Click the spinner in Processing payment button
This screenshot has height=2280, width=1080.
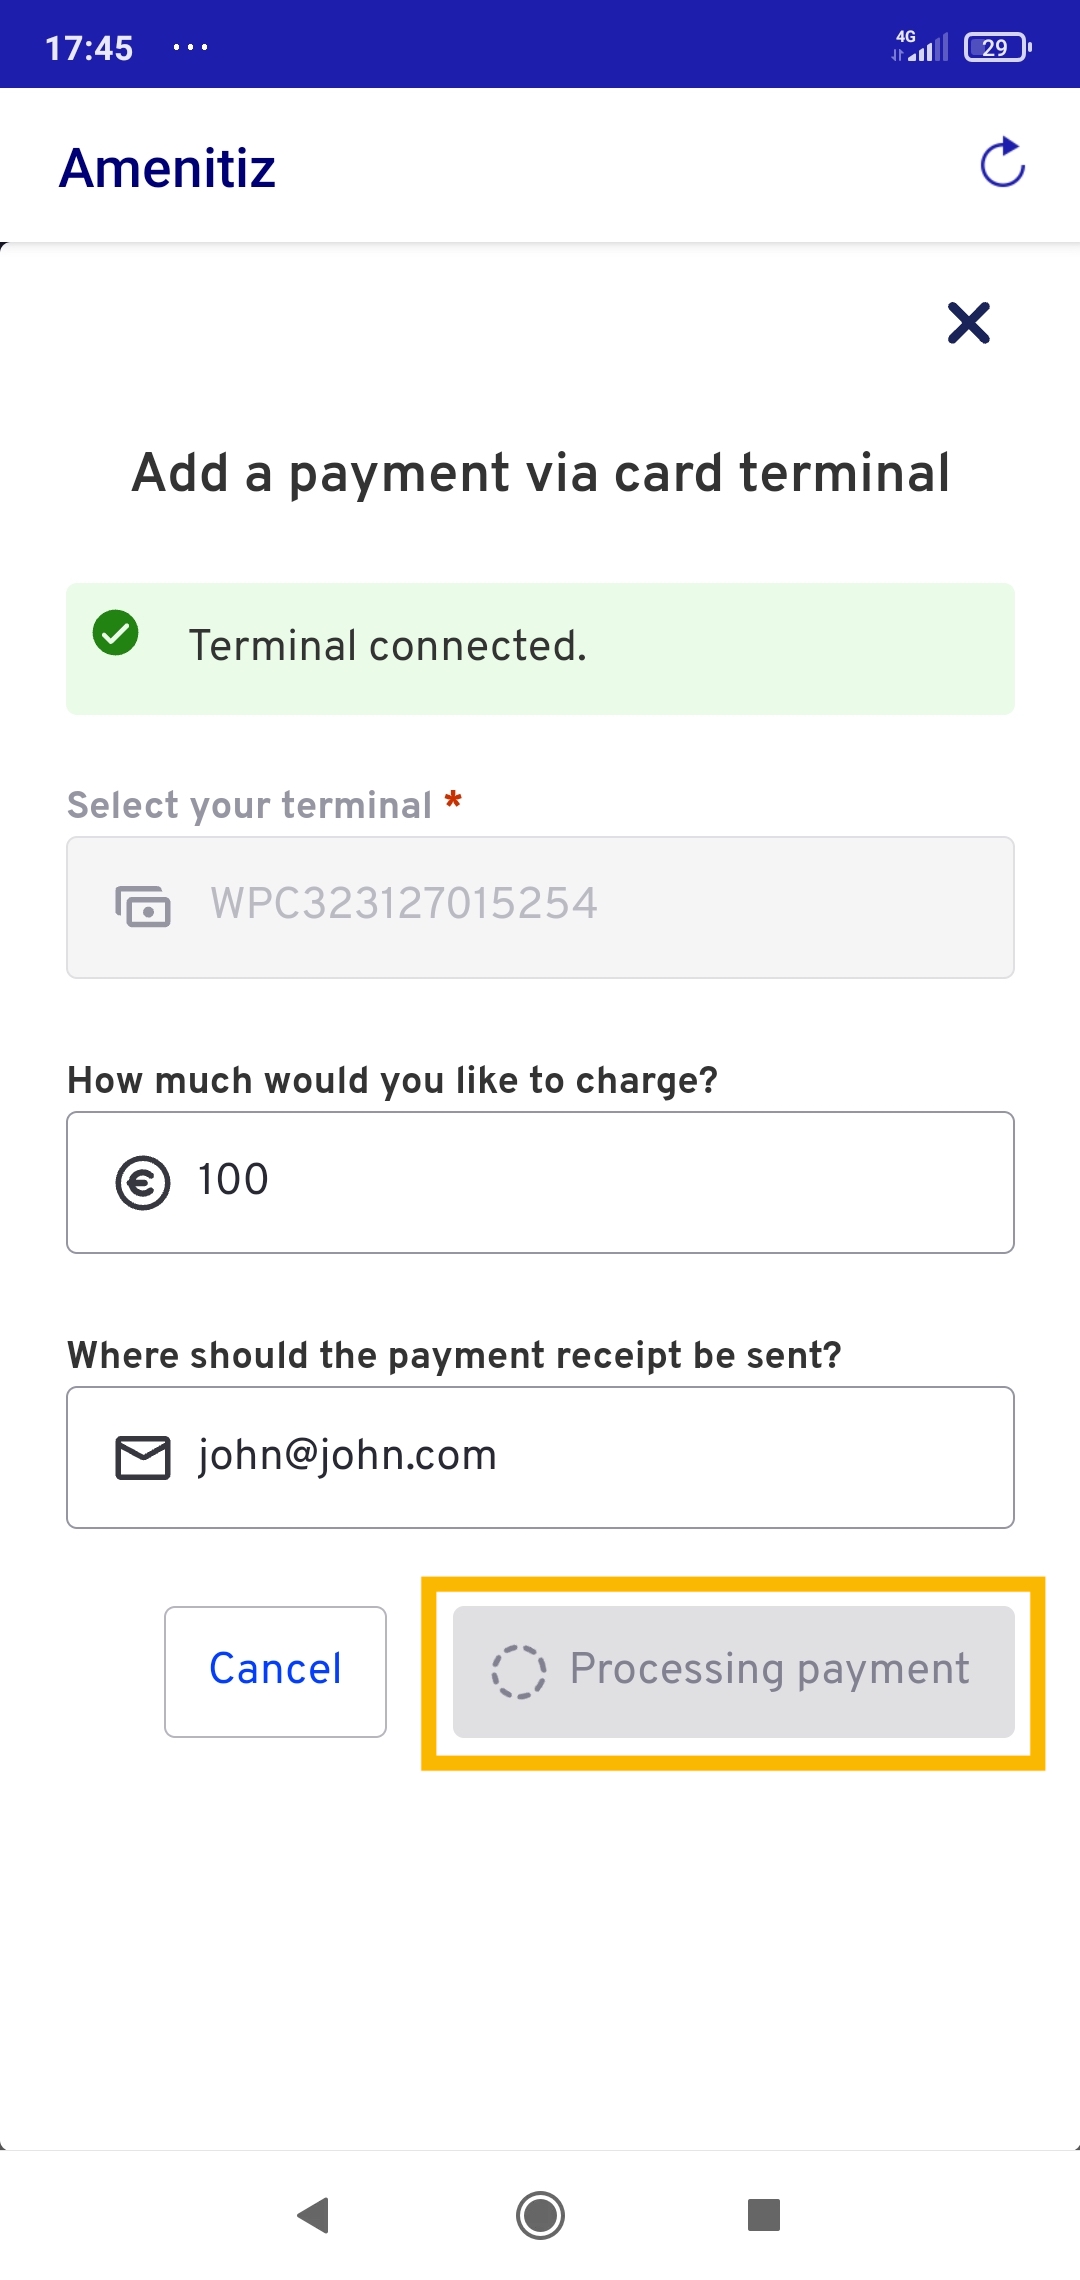(518, 1671)
